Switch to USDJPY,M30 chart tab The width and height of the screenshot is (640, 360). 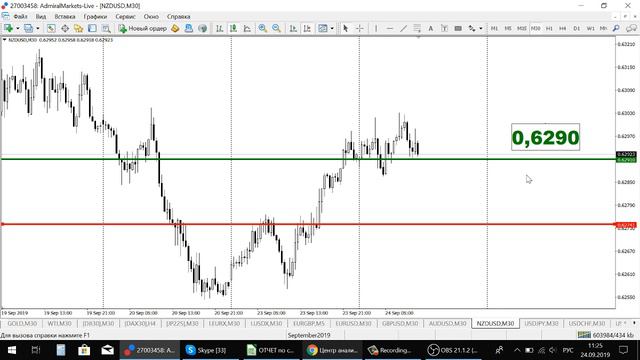tap(541, 323)
